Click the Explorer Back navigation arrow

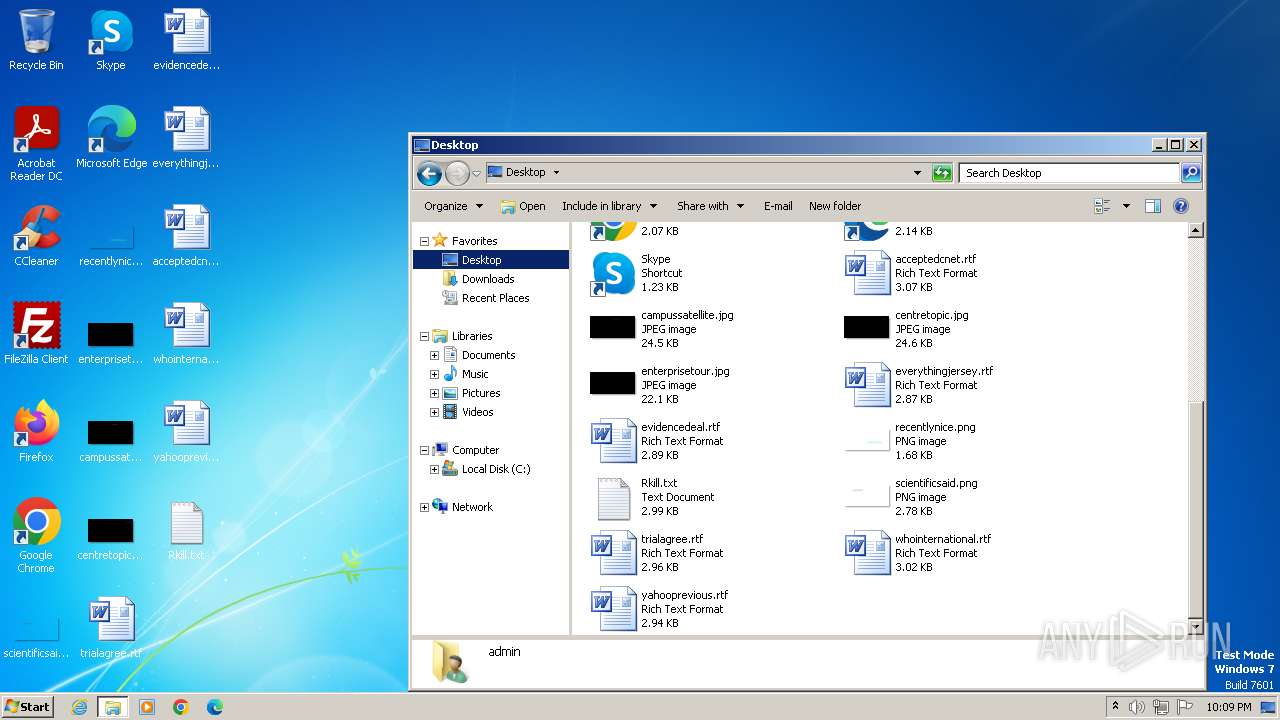429,173
